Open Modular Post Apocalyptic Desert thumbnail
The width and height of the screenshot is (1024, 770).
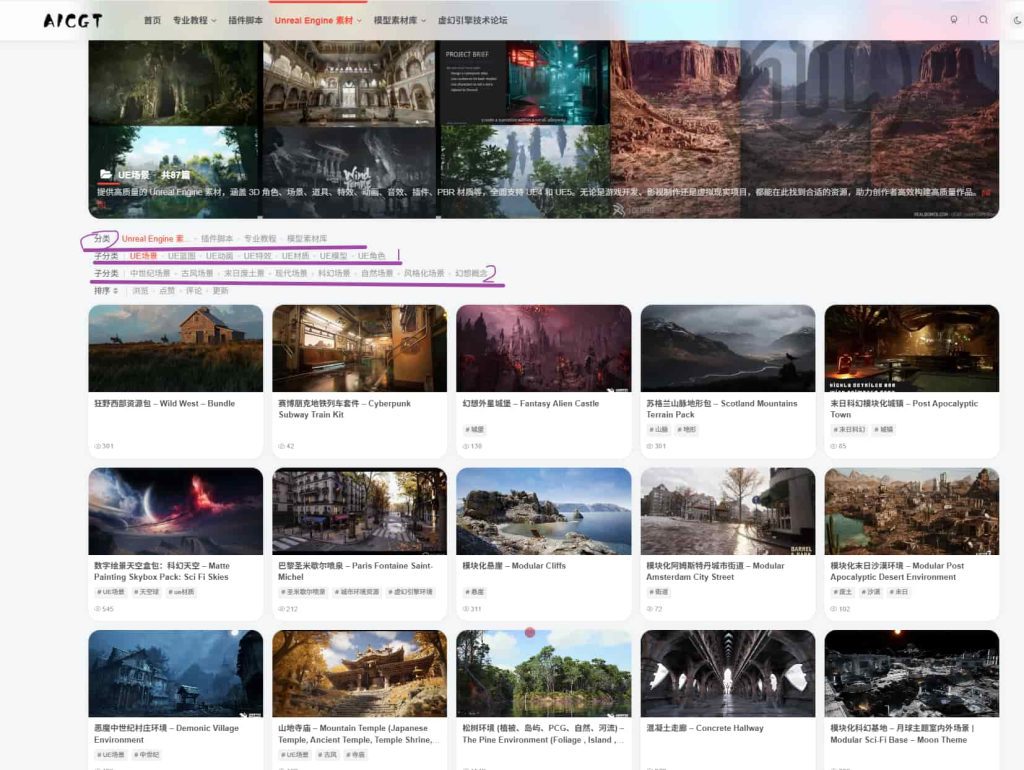point(912,511)
